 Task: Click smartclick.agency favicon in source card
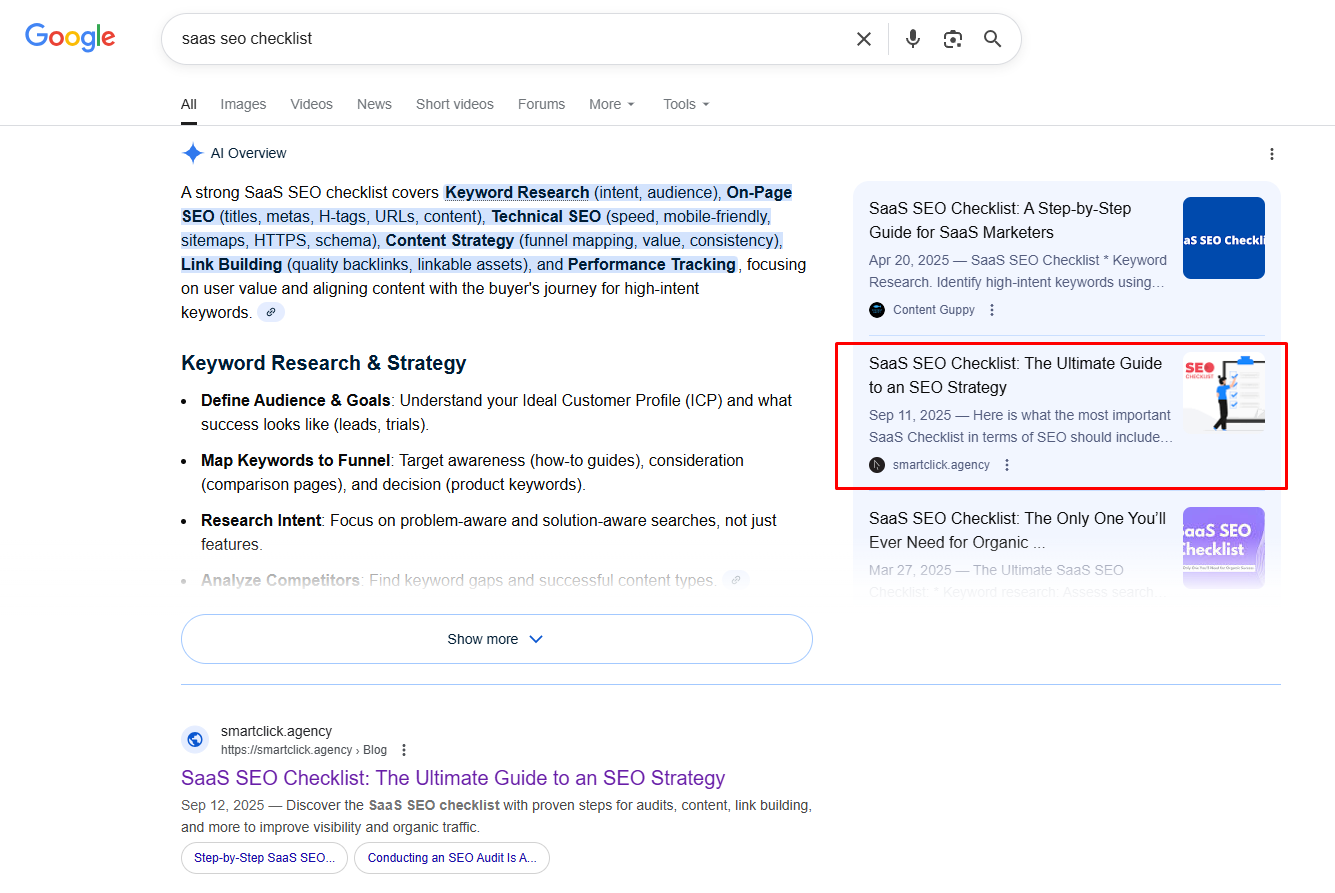(x=877, y=465)
